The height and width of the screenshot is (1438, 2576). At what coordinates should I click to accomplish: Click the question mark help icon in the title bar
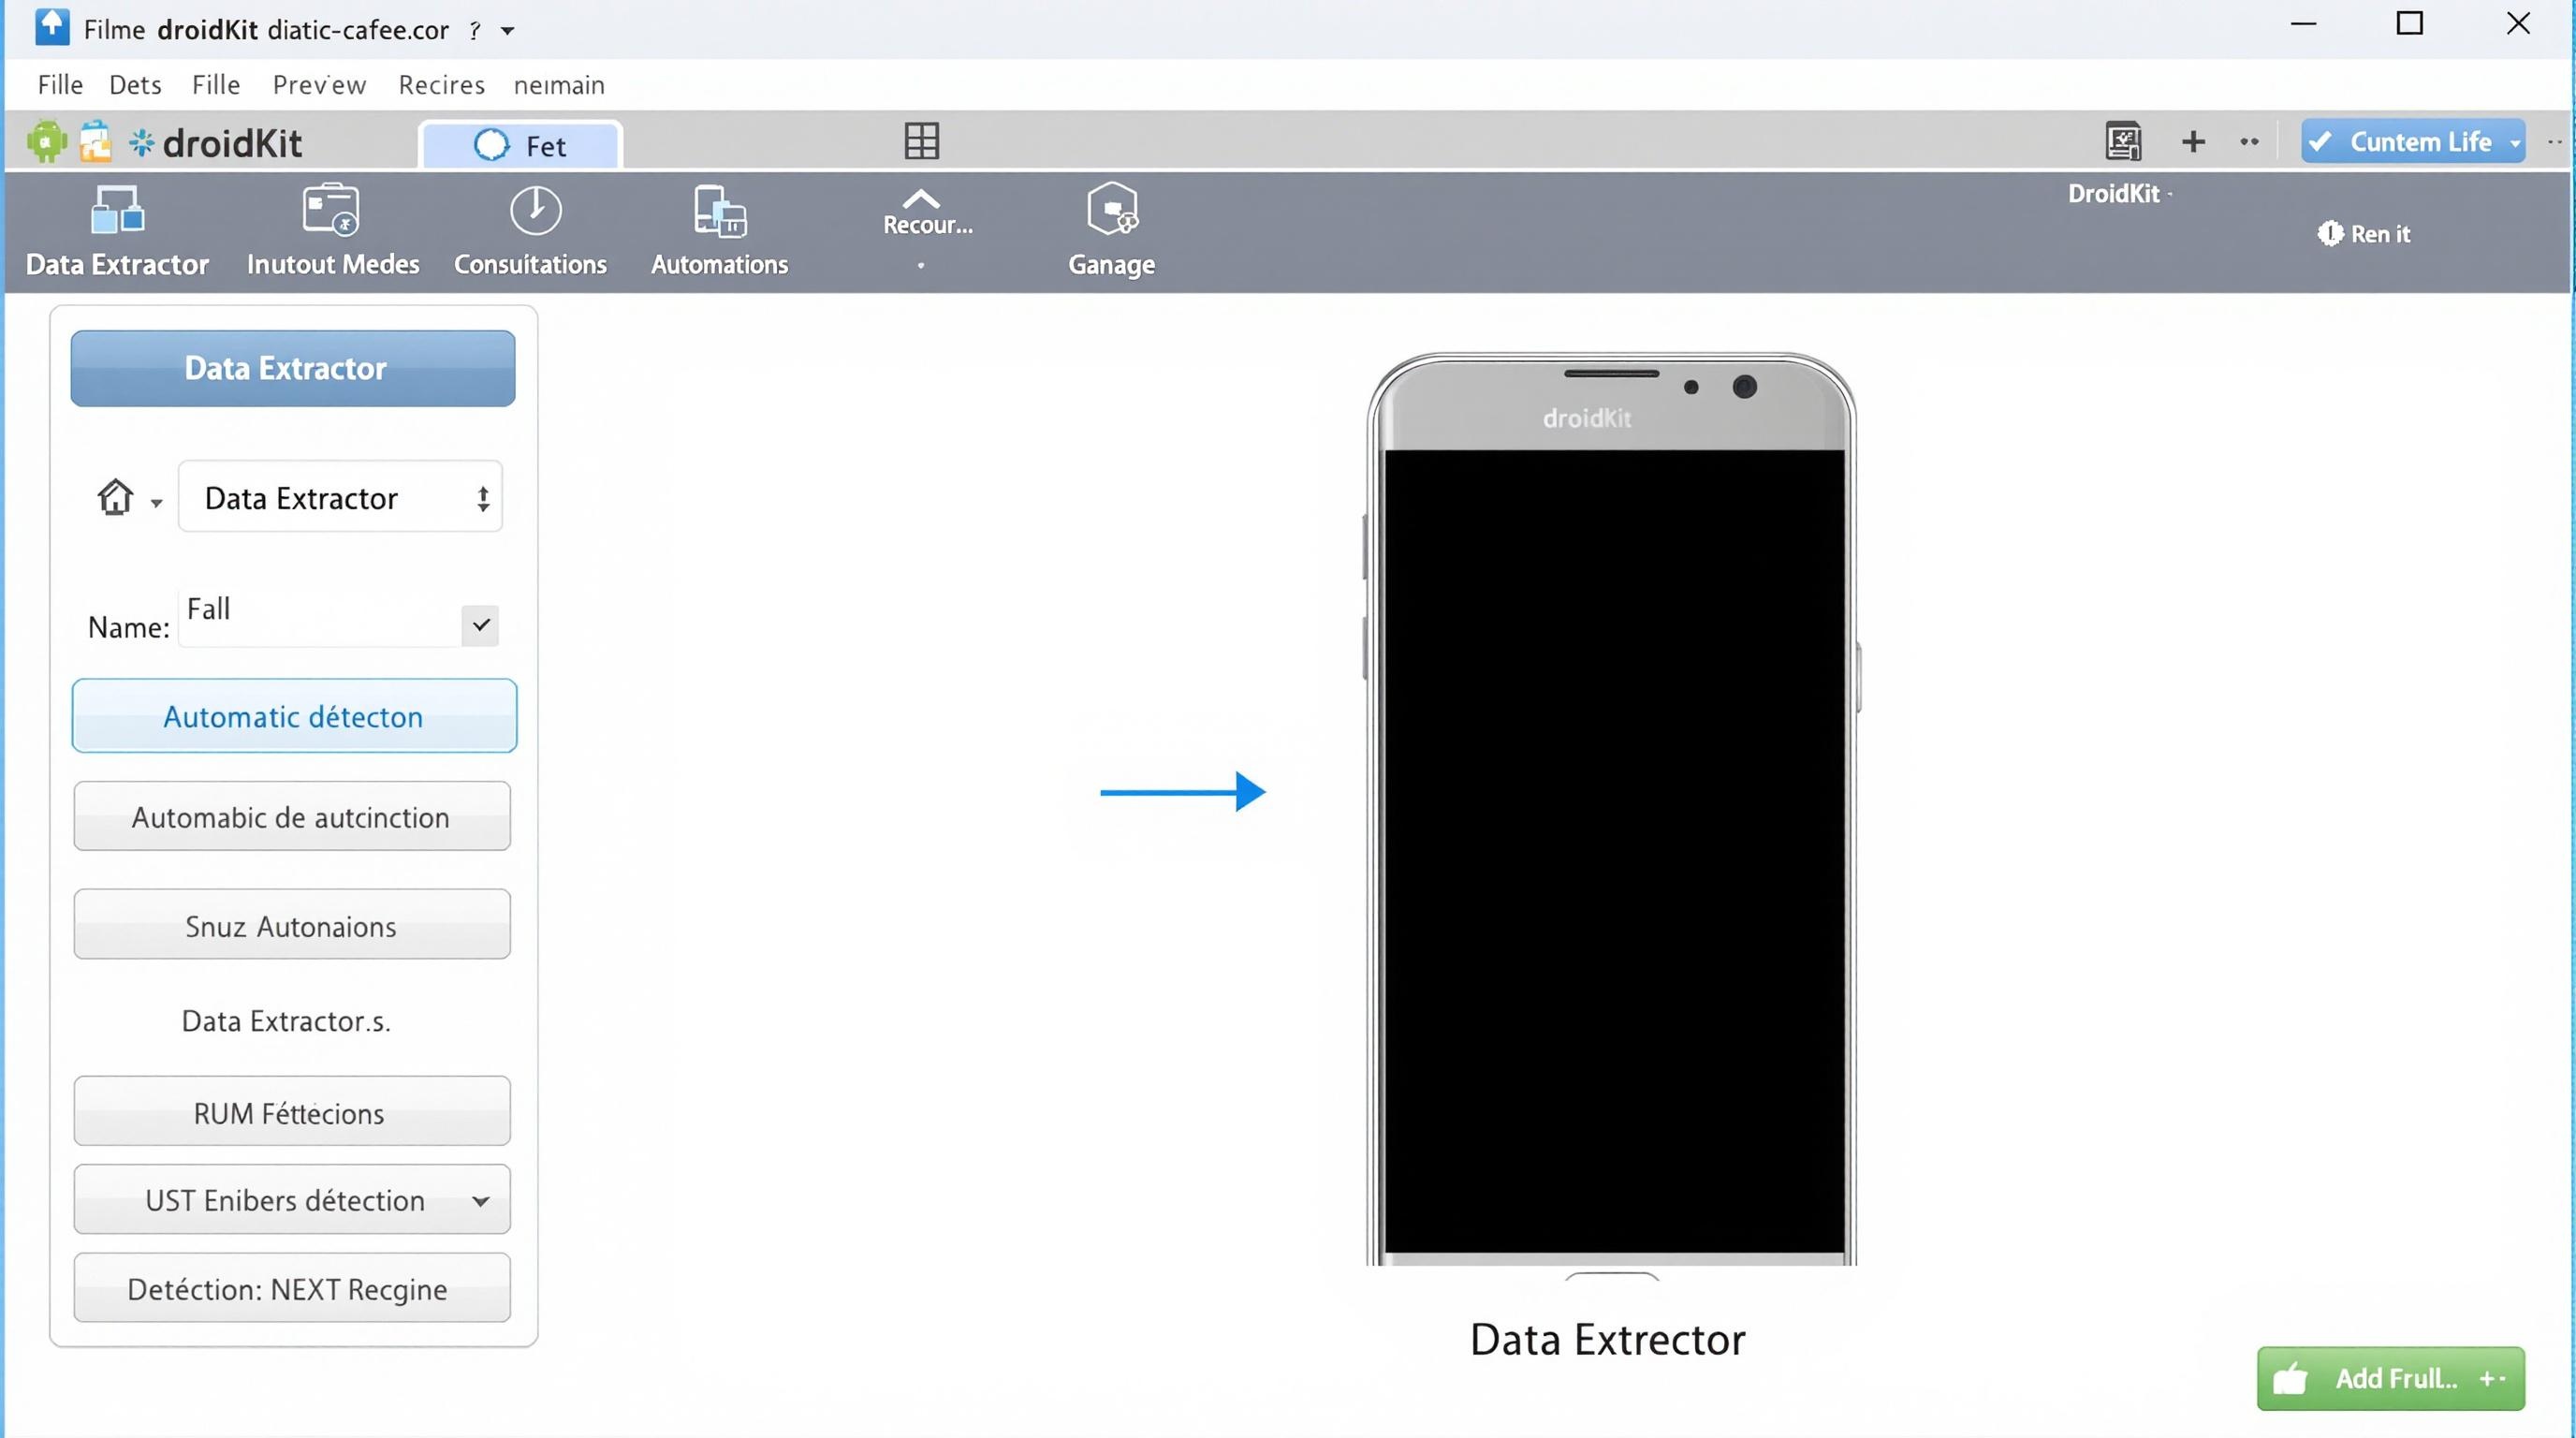(475, 31)
